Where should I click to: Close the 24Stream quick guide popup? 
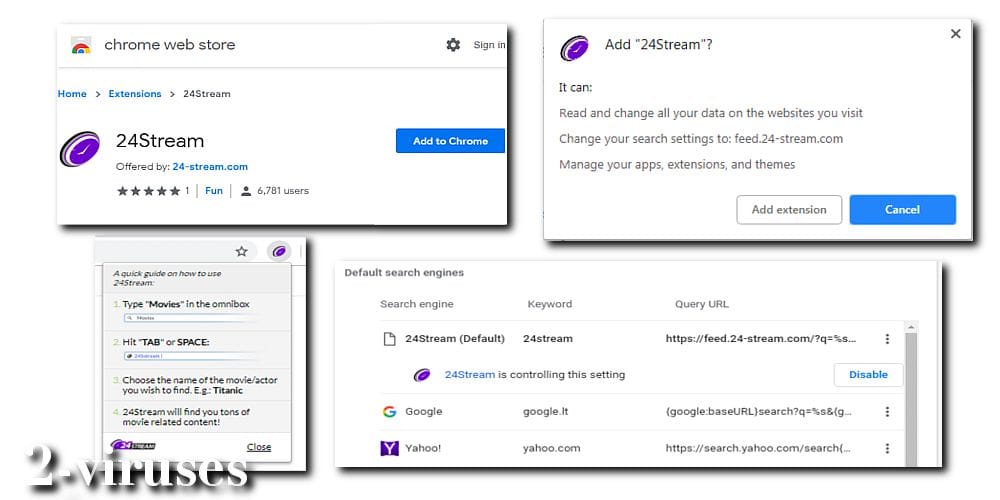click(259, 447)
